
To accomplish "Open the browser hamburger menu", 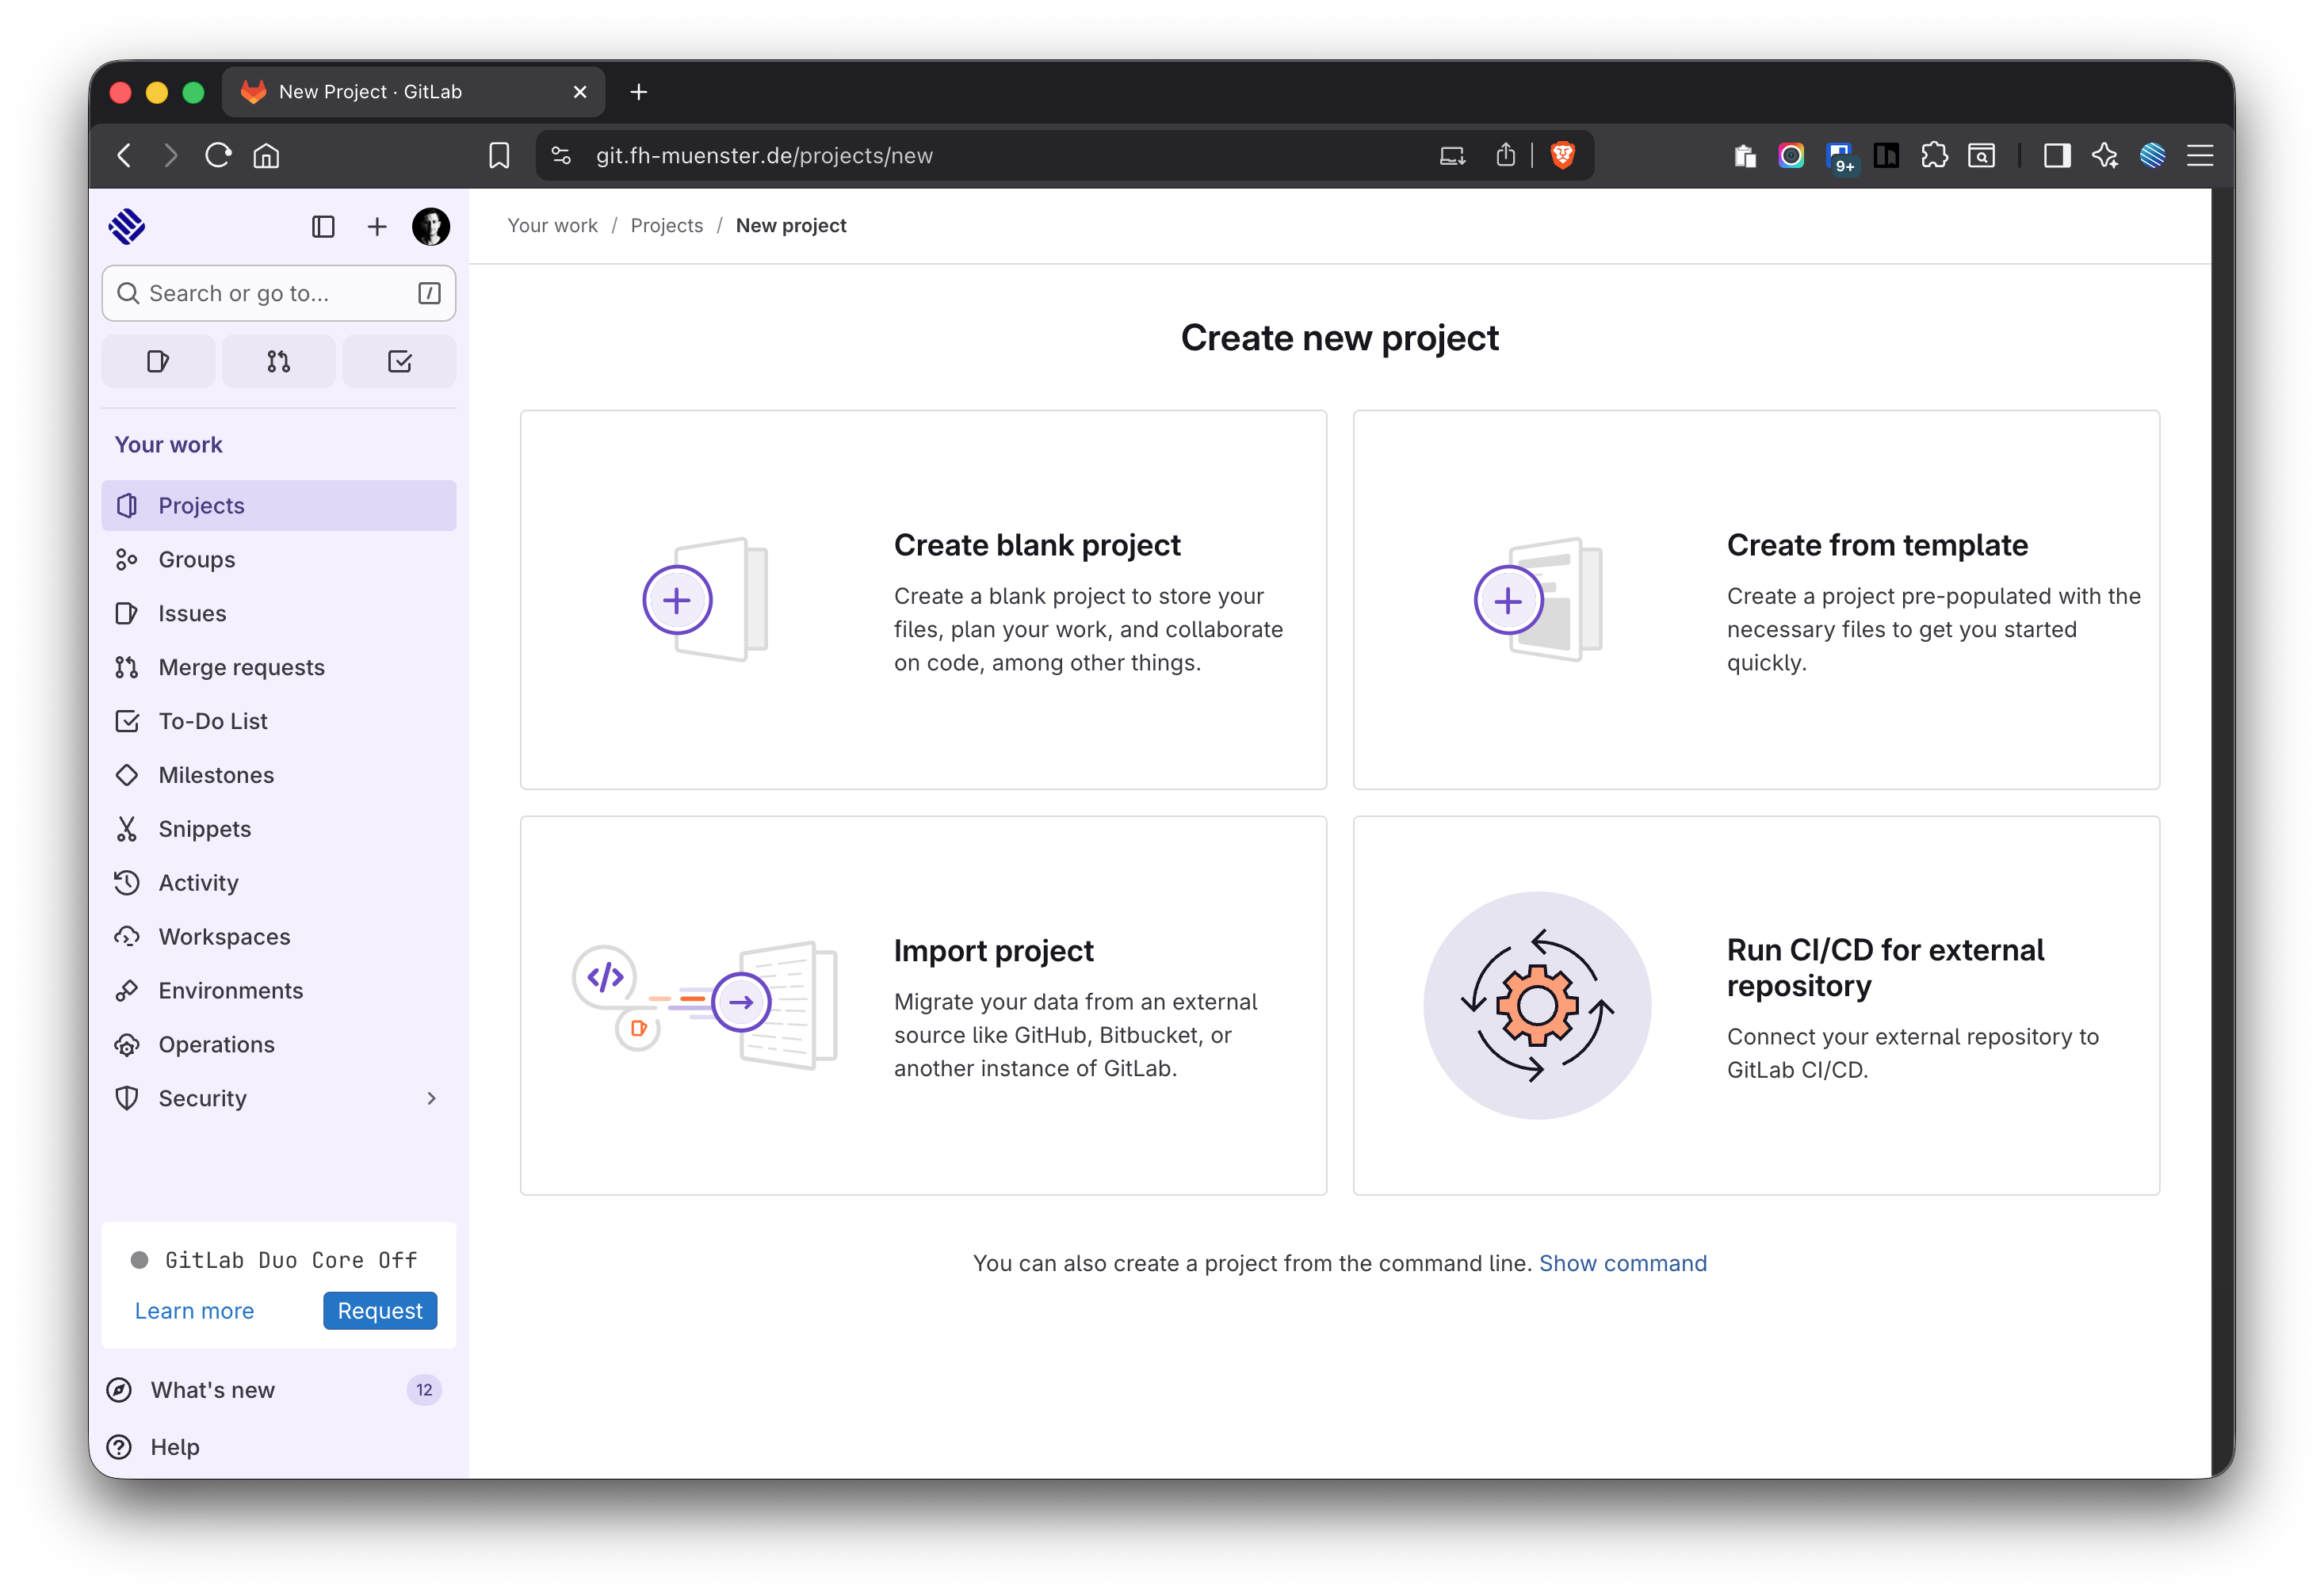I will pos(2200,155).
